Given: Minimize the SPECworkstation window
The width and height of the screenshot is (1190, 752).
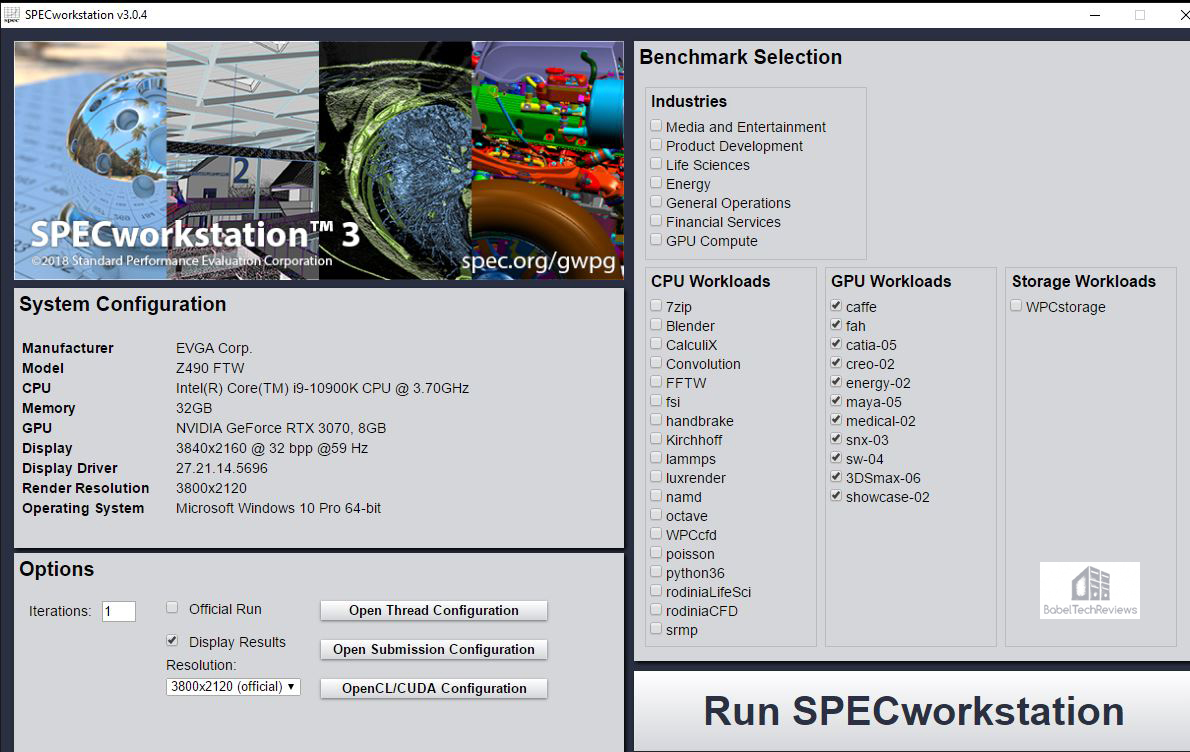Looking at the screenshot, I should coord(1095,14).
